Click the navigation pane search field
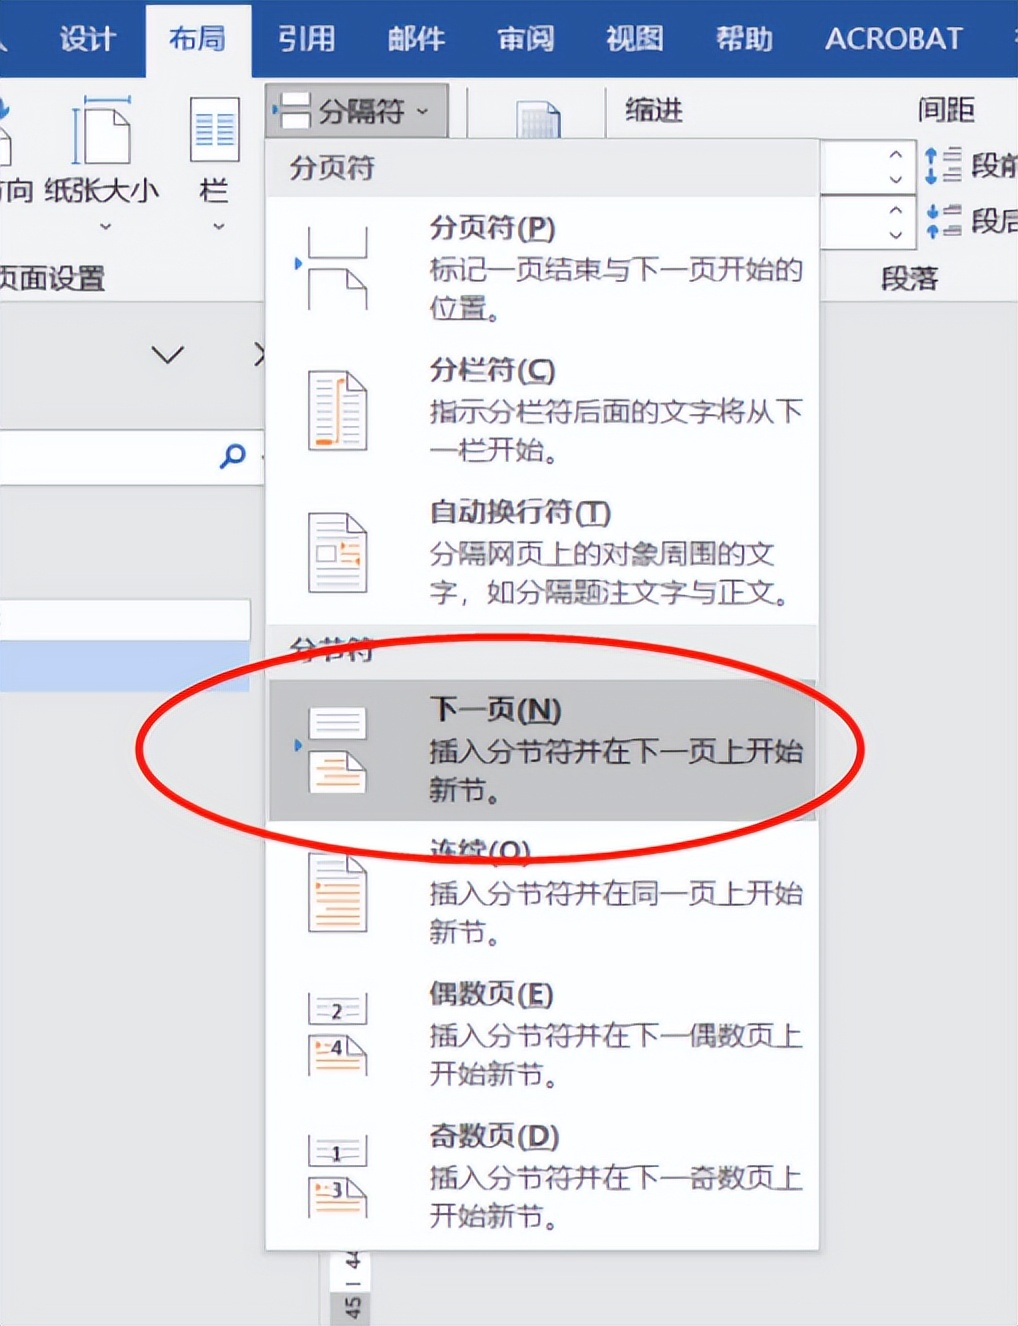 (130, 457)
